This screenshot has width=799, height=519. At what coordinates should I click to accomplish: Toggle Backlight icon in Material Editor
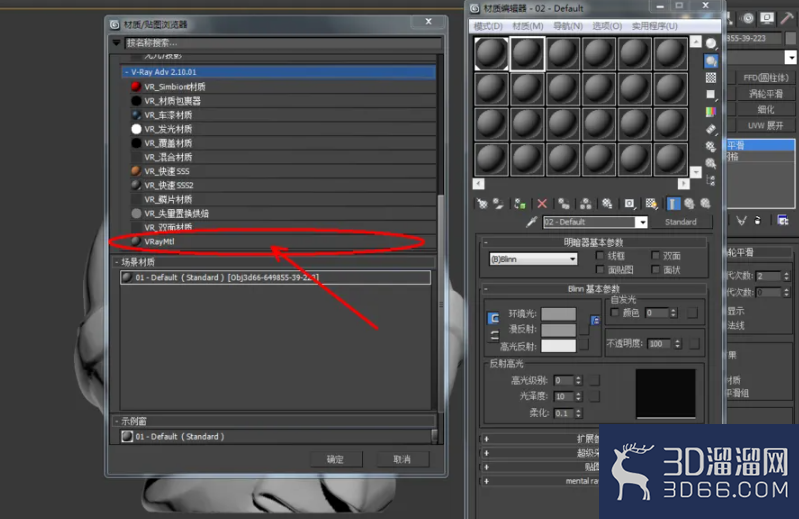click(x=711, y=61)
